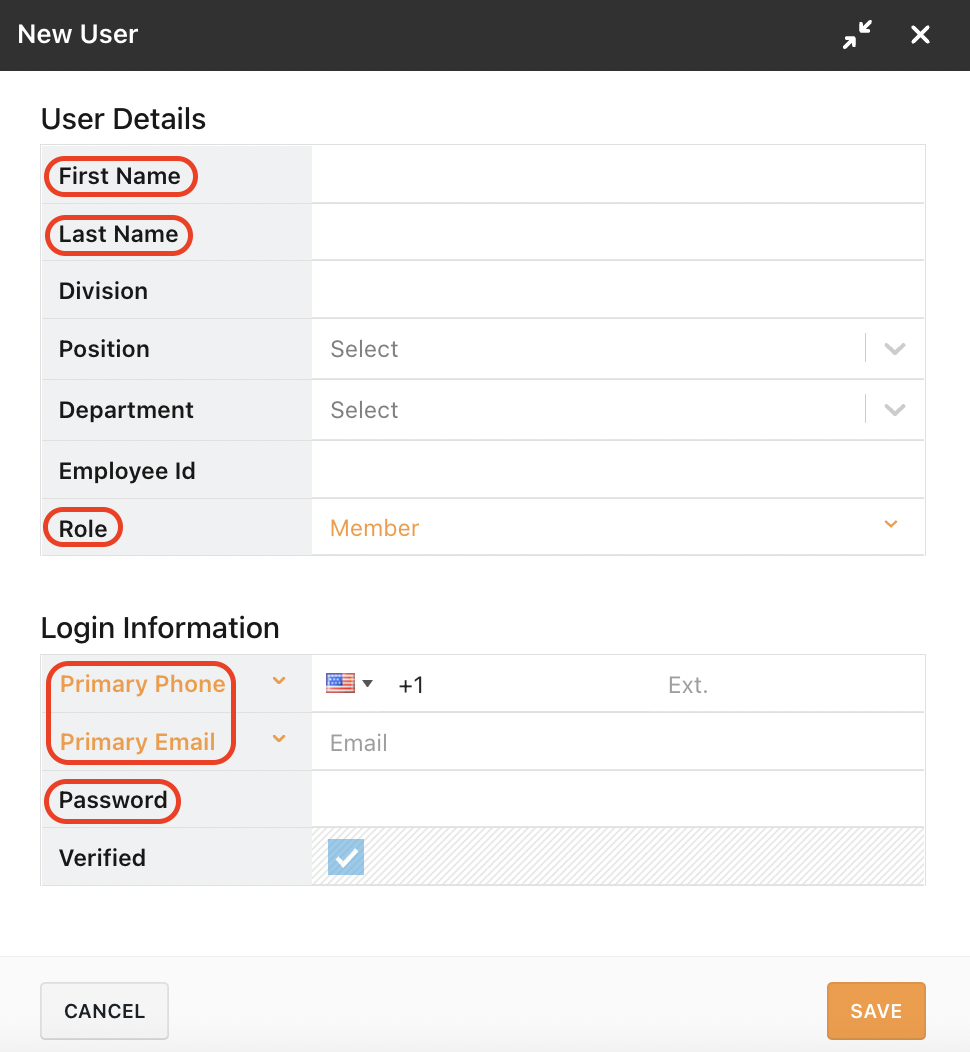Click the New User title text
The image size is (970, 1052).
click(x=78, y=34)
